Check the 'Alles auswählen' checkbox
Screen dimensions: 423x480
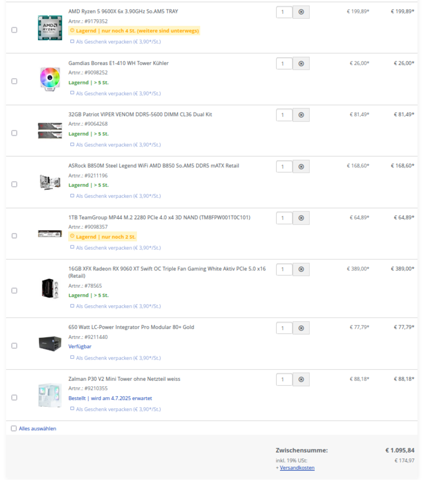(14, 428)
